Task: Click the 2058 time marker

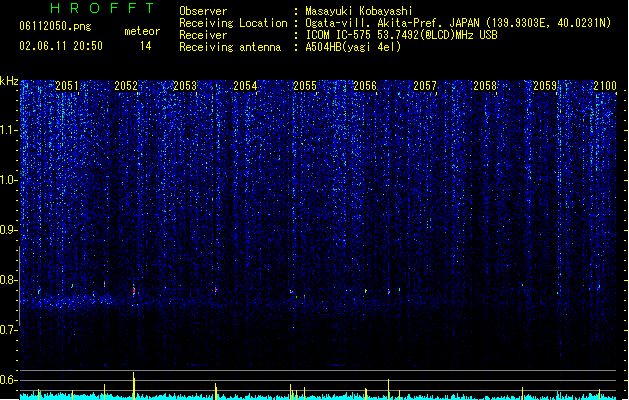Action: click(x=485, y=86)
